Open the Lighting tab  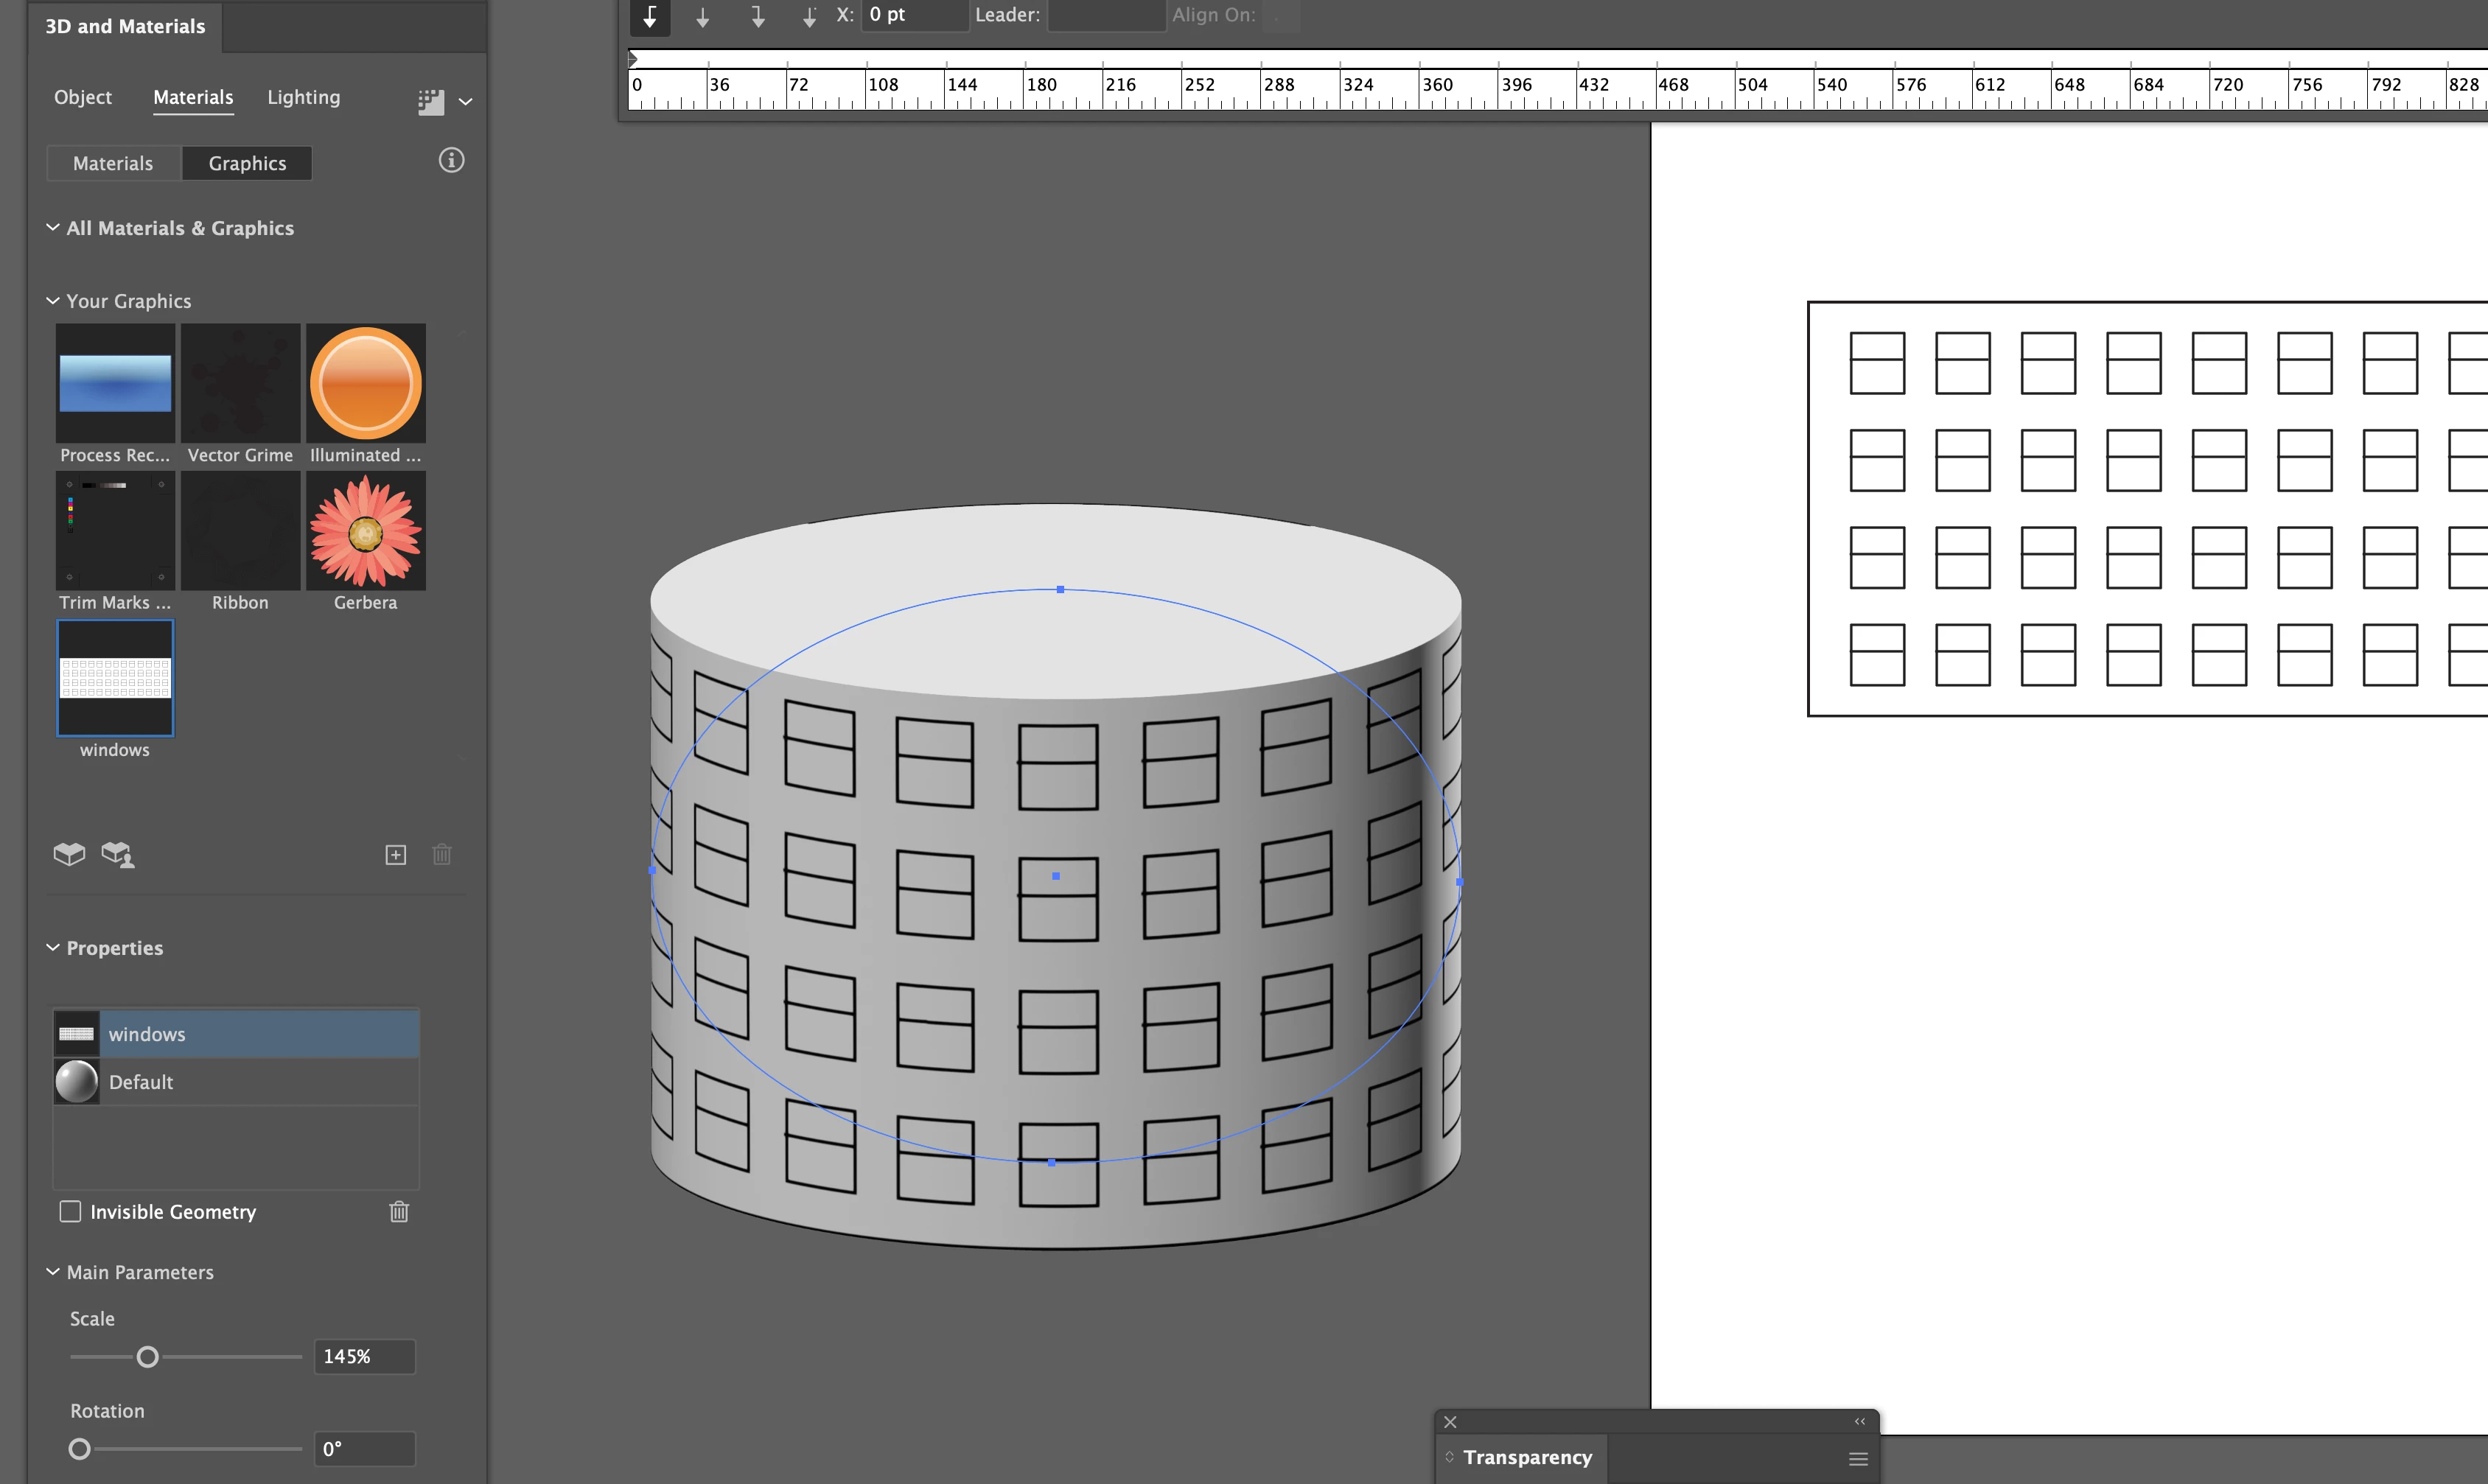(303, 97)
